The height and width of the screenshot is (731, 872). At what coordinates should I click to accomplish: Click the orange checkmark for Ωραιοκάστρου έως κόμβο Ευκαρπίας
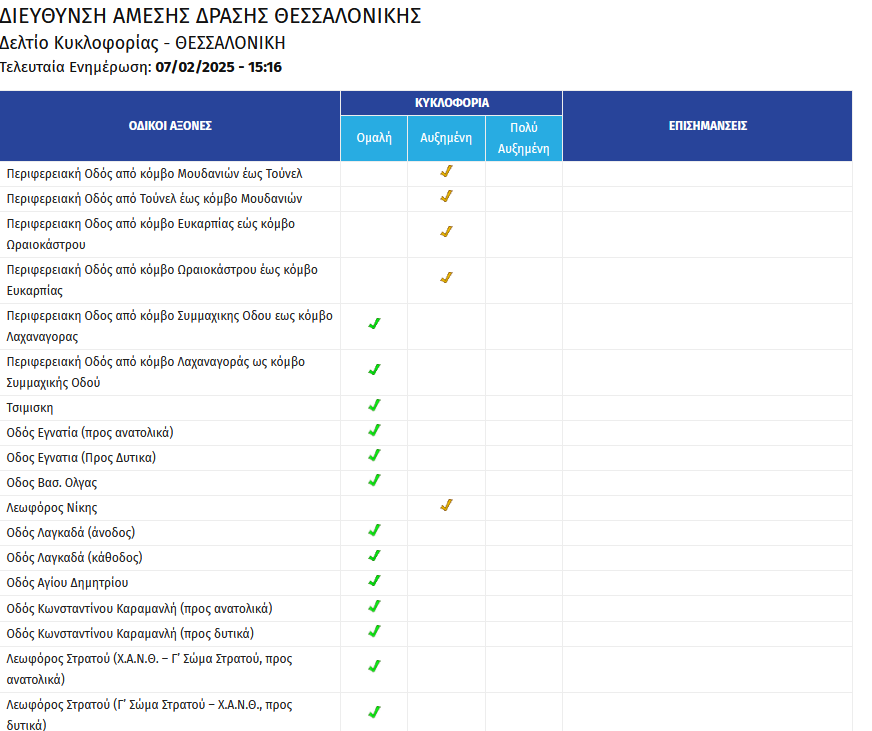(447, 278)
